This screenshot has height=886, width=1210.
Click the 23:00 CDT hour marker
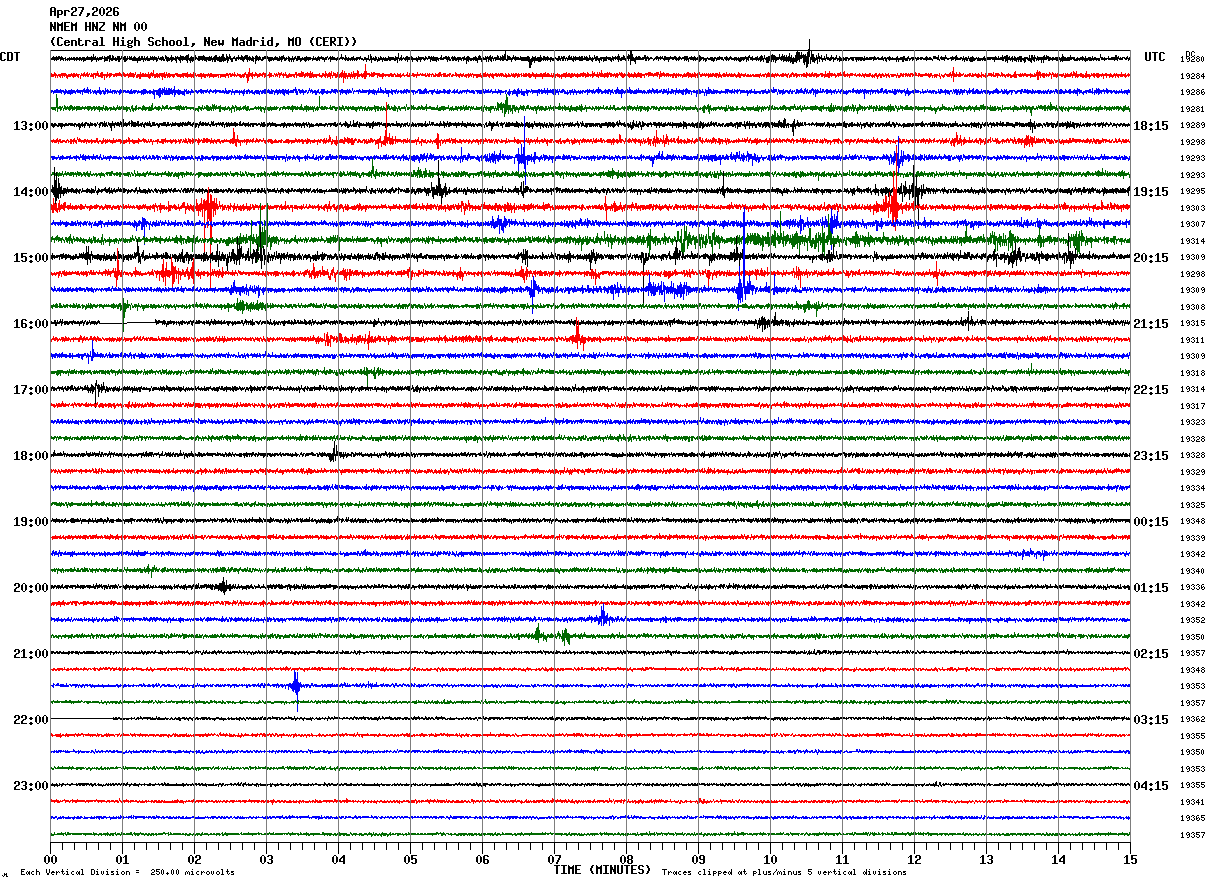[x=30, y=786]
